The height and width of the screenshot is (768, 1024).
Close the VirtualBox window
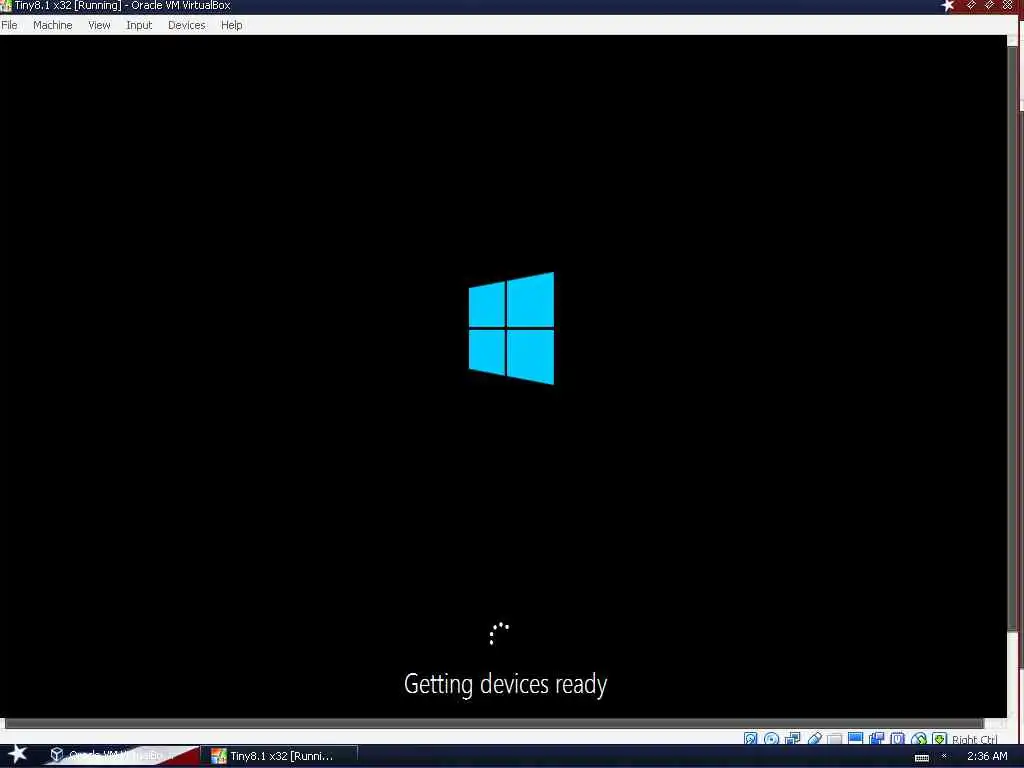[x=1007, y=5]
